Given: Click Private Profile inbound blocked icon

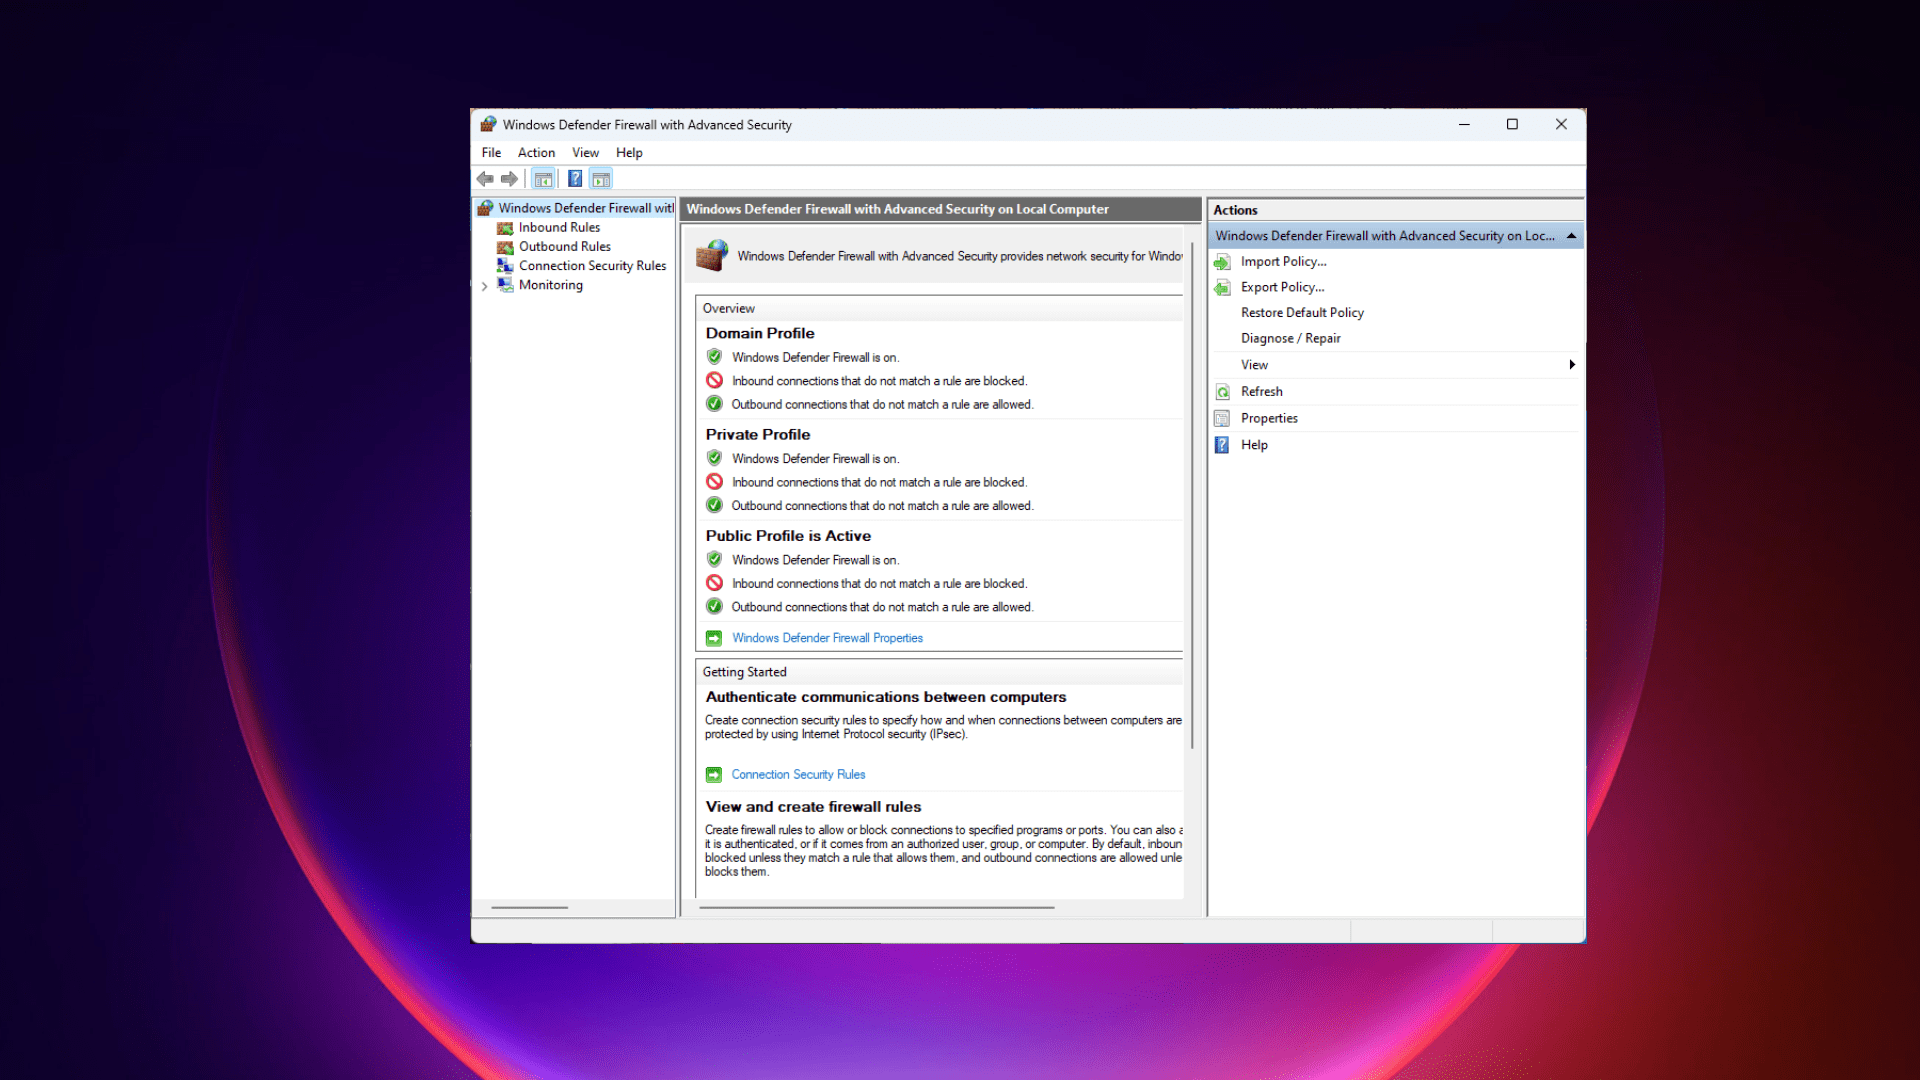Looking at the screenshot, I should tap(714, 482).
